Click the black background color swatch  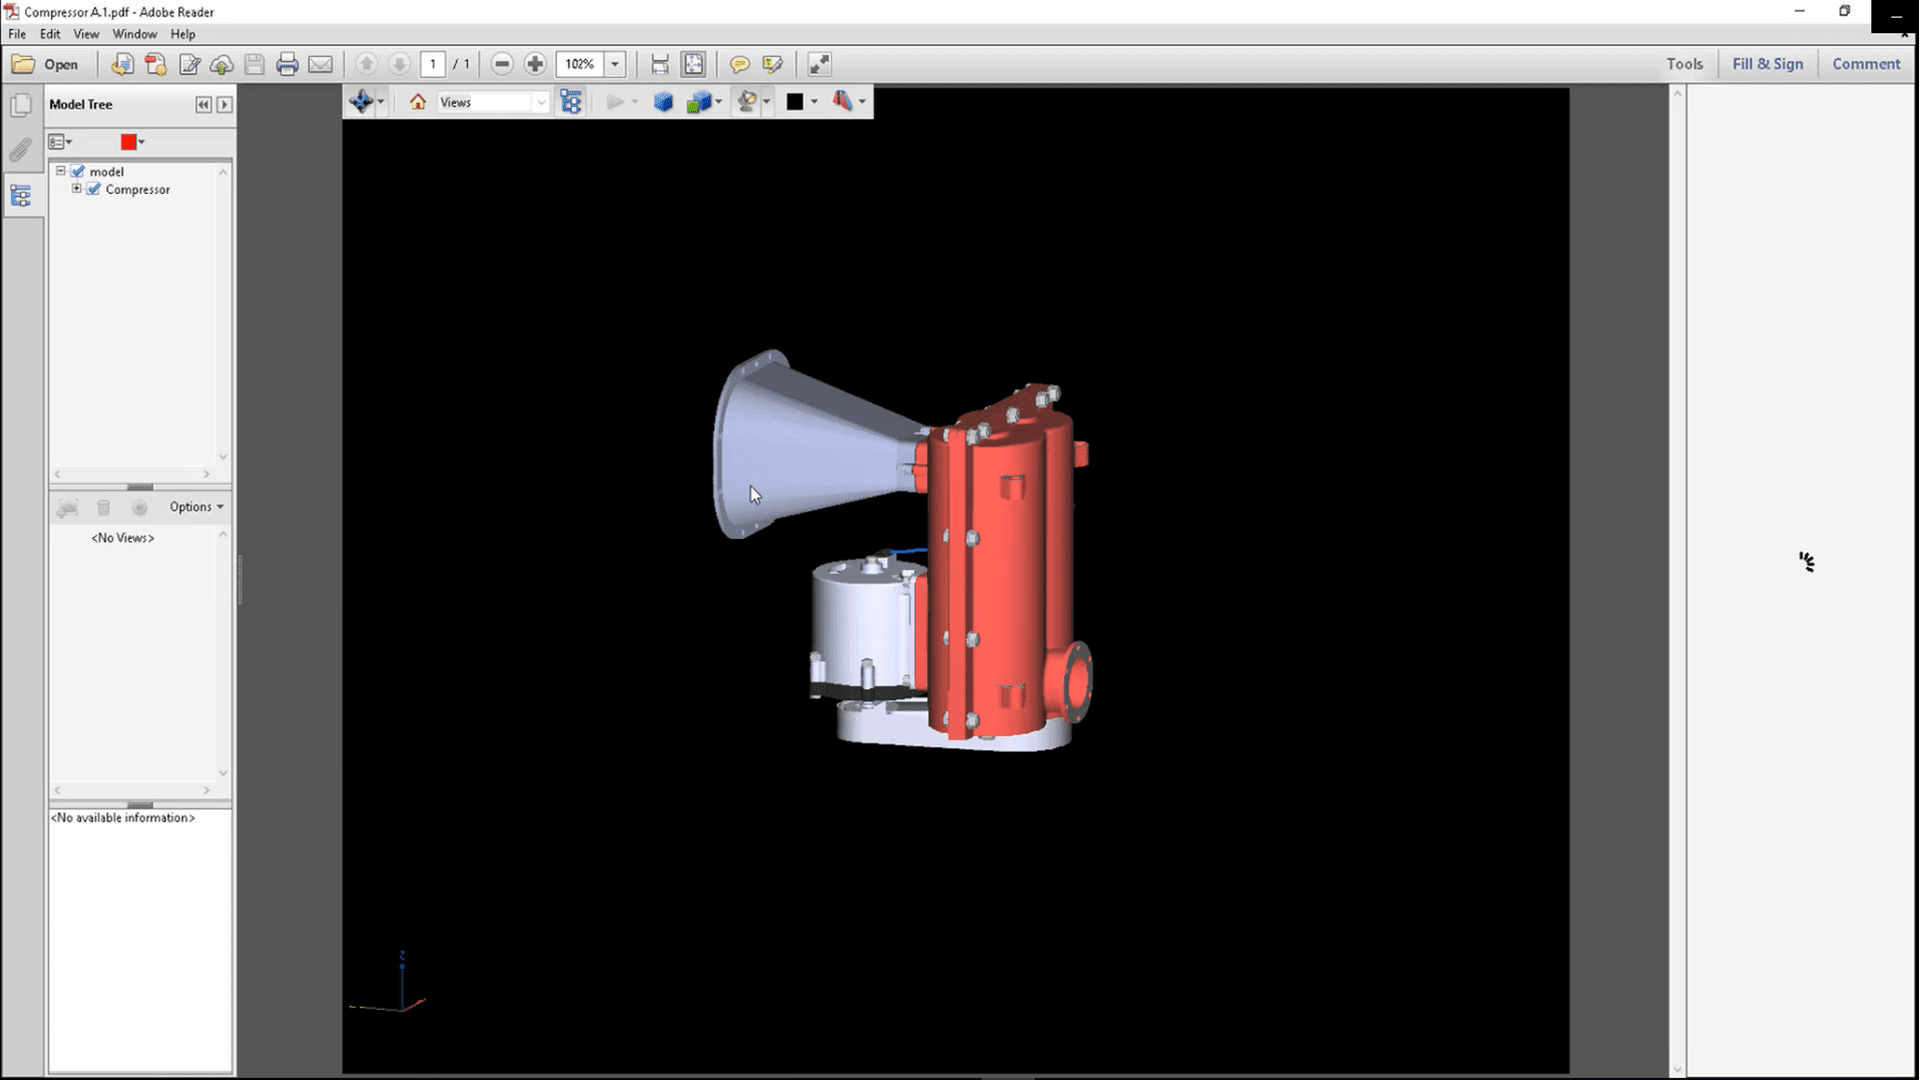click(x=795, y=102)
